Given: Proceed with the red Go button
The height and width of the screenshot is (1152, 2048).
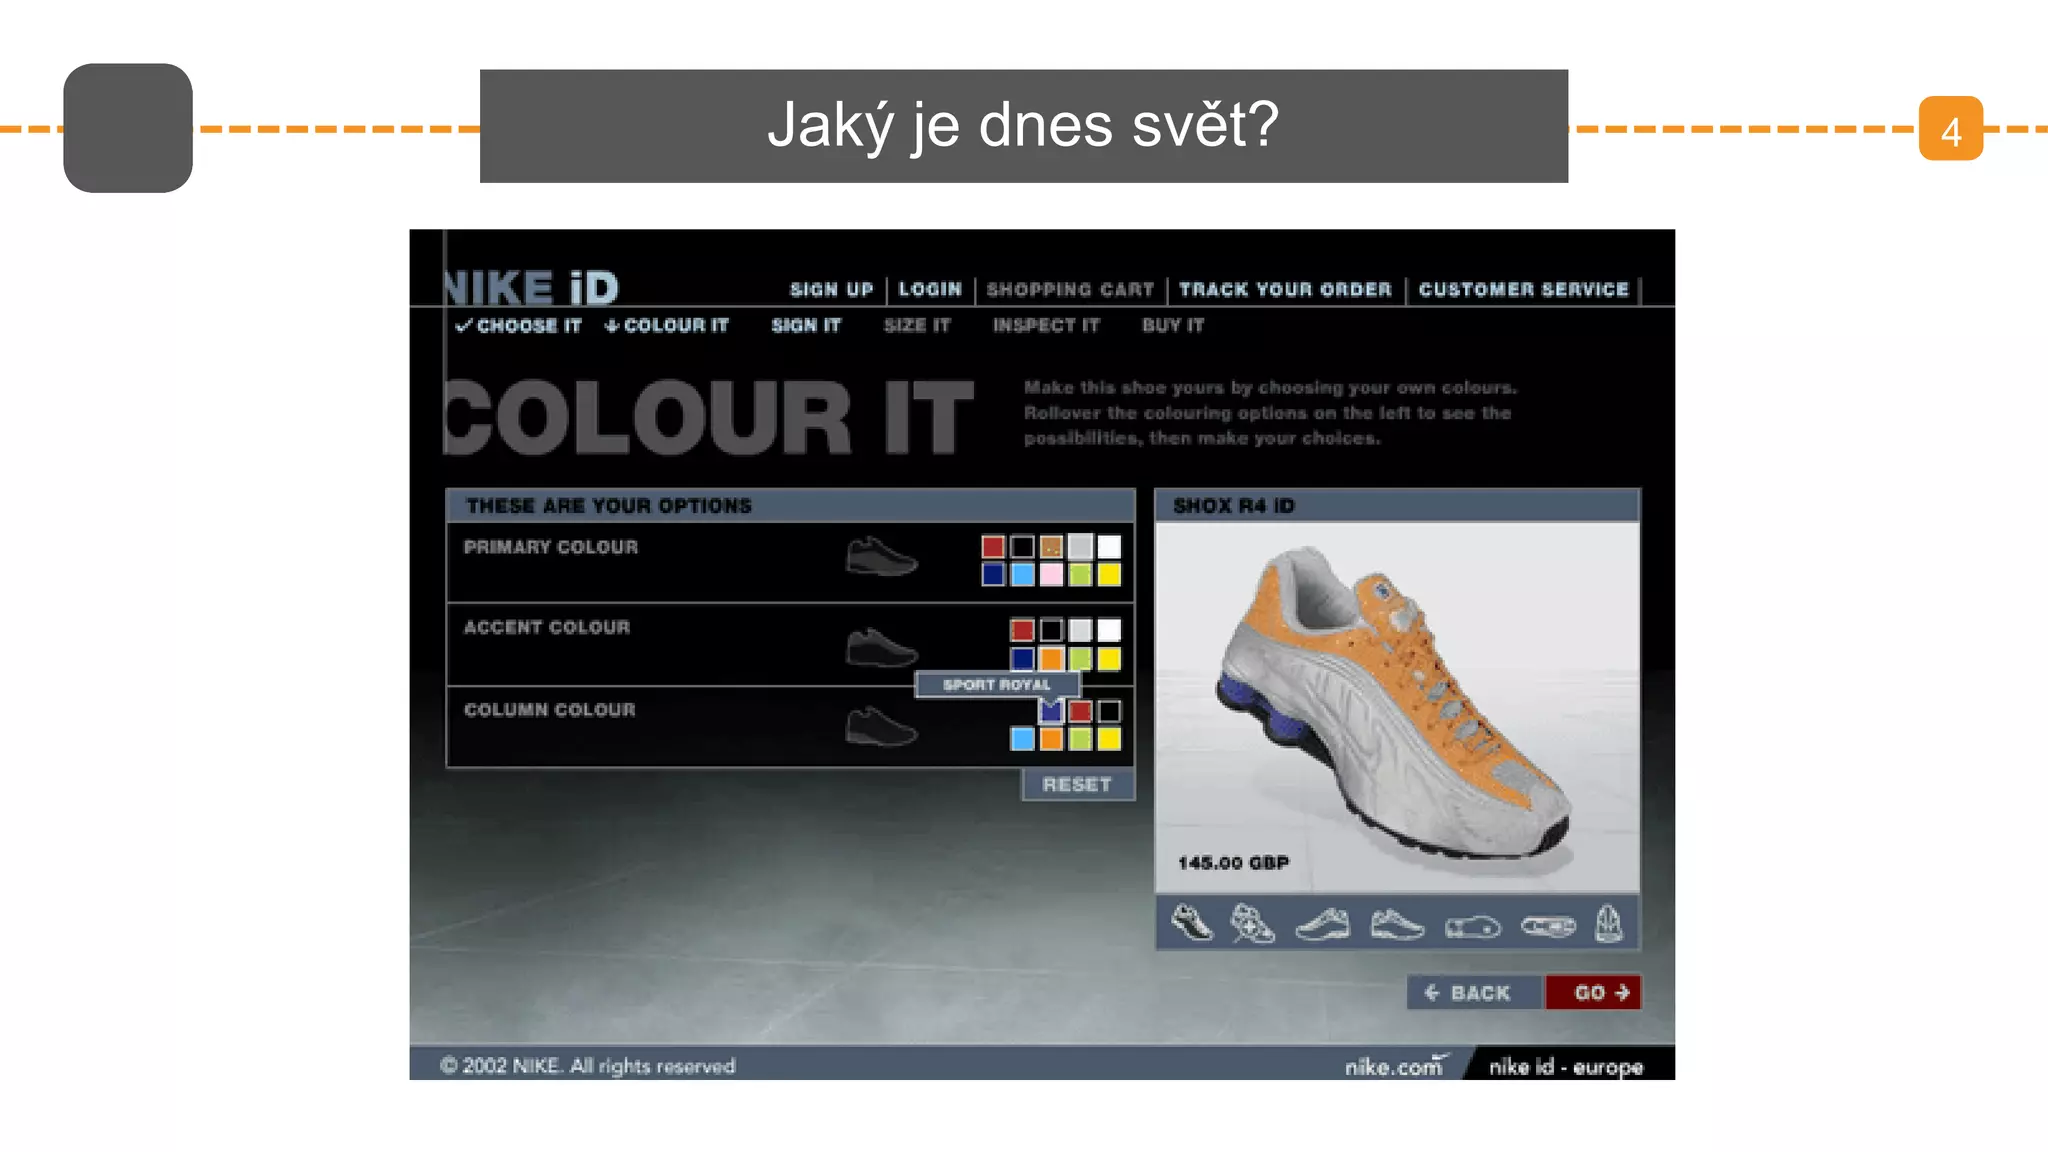Looking at the screenshot, I should [1593, 992].
